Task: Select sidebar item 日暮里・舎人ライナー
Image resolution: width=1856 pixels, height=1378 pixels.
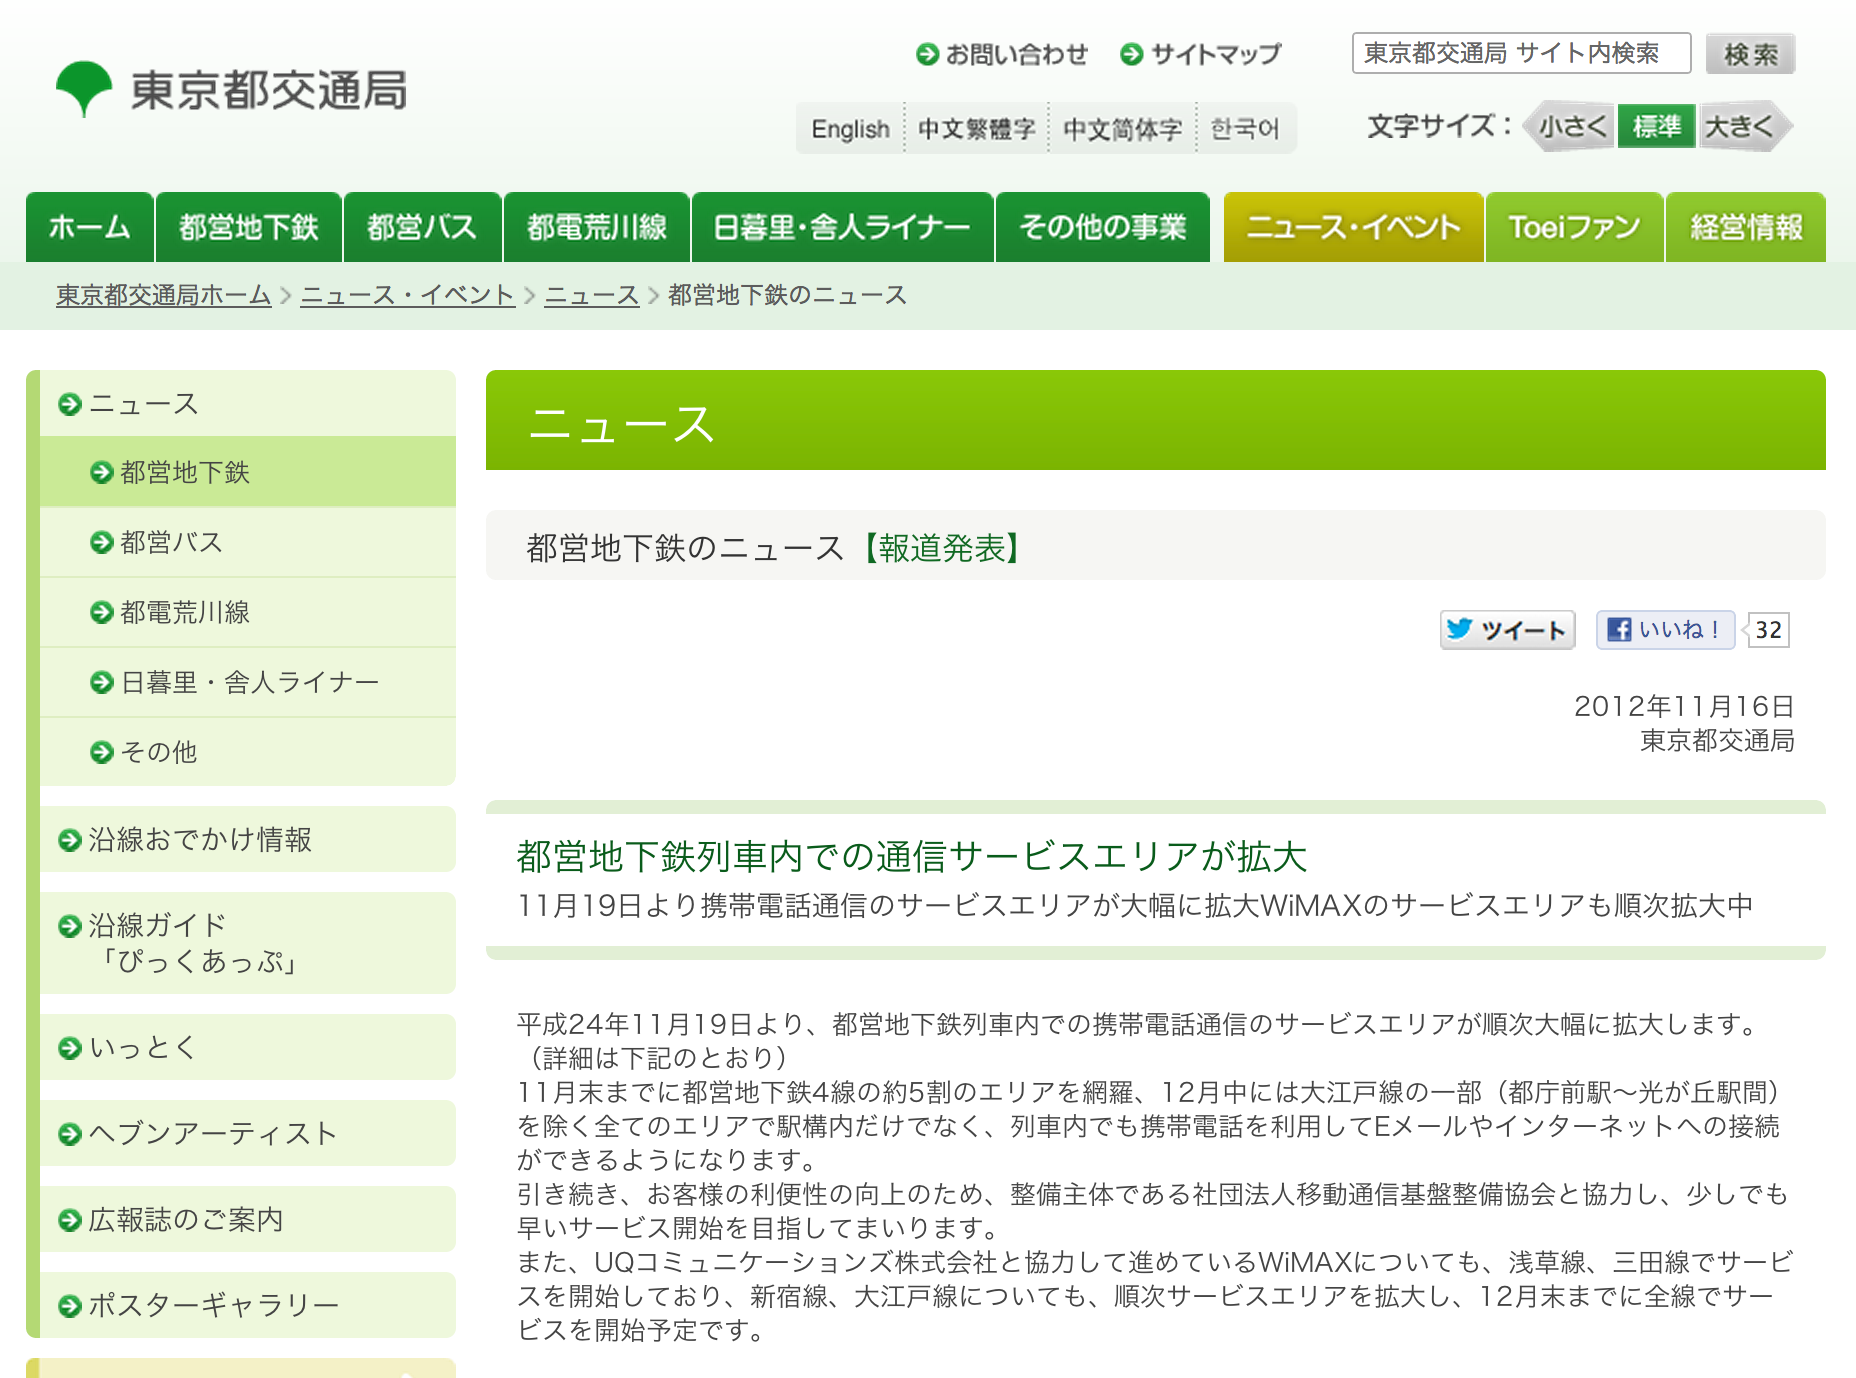Action: [x=248, y=682]
